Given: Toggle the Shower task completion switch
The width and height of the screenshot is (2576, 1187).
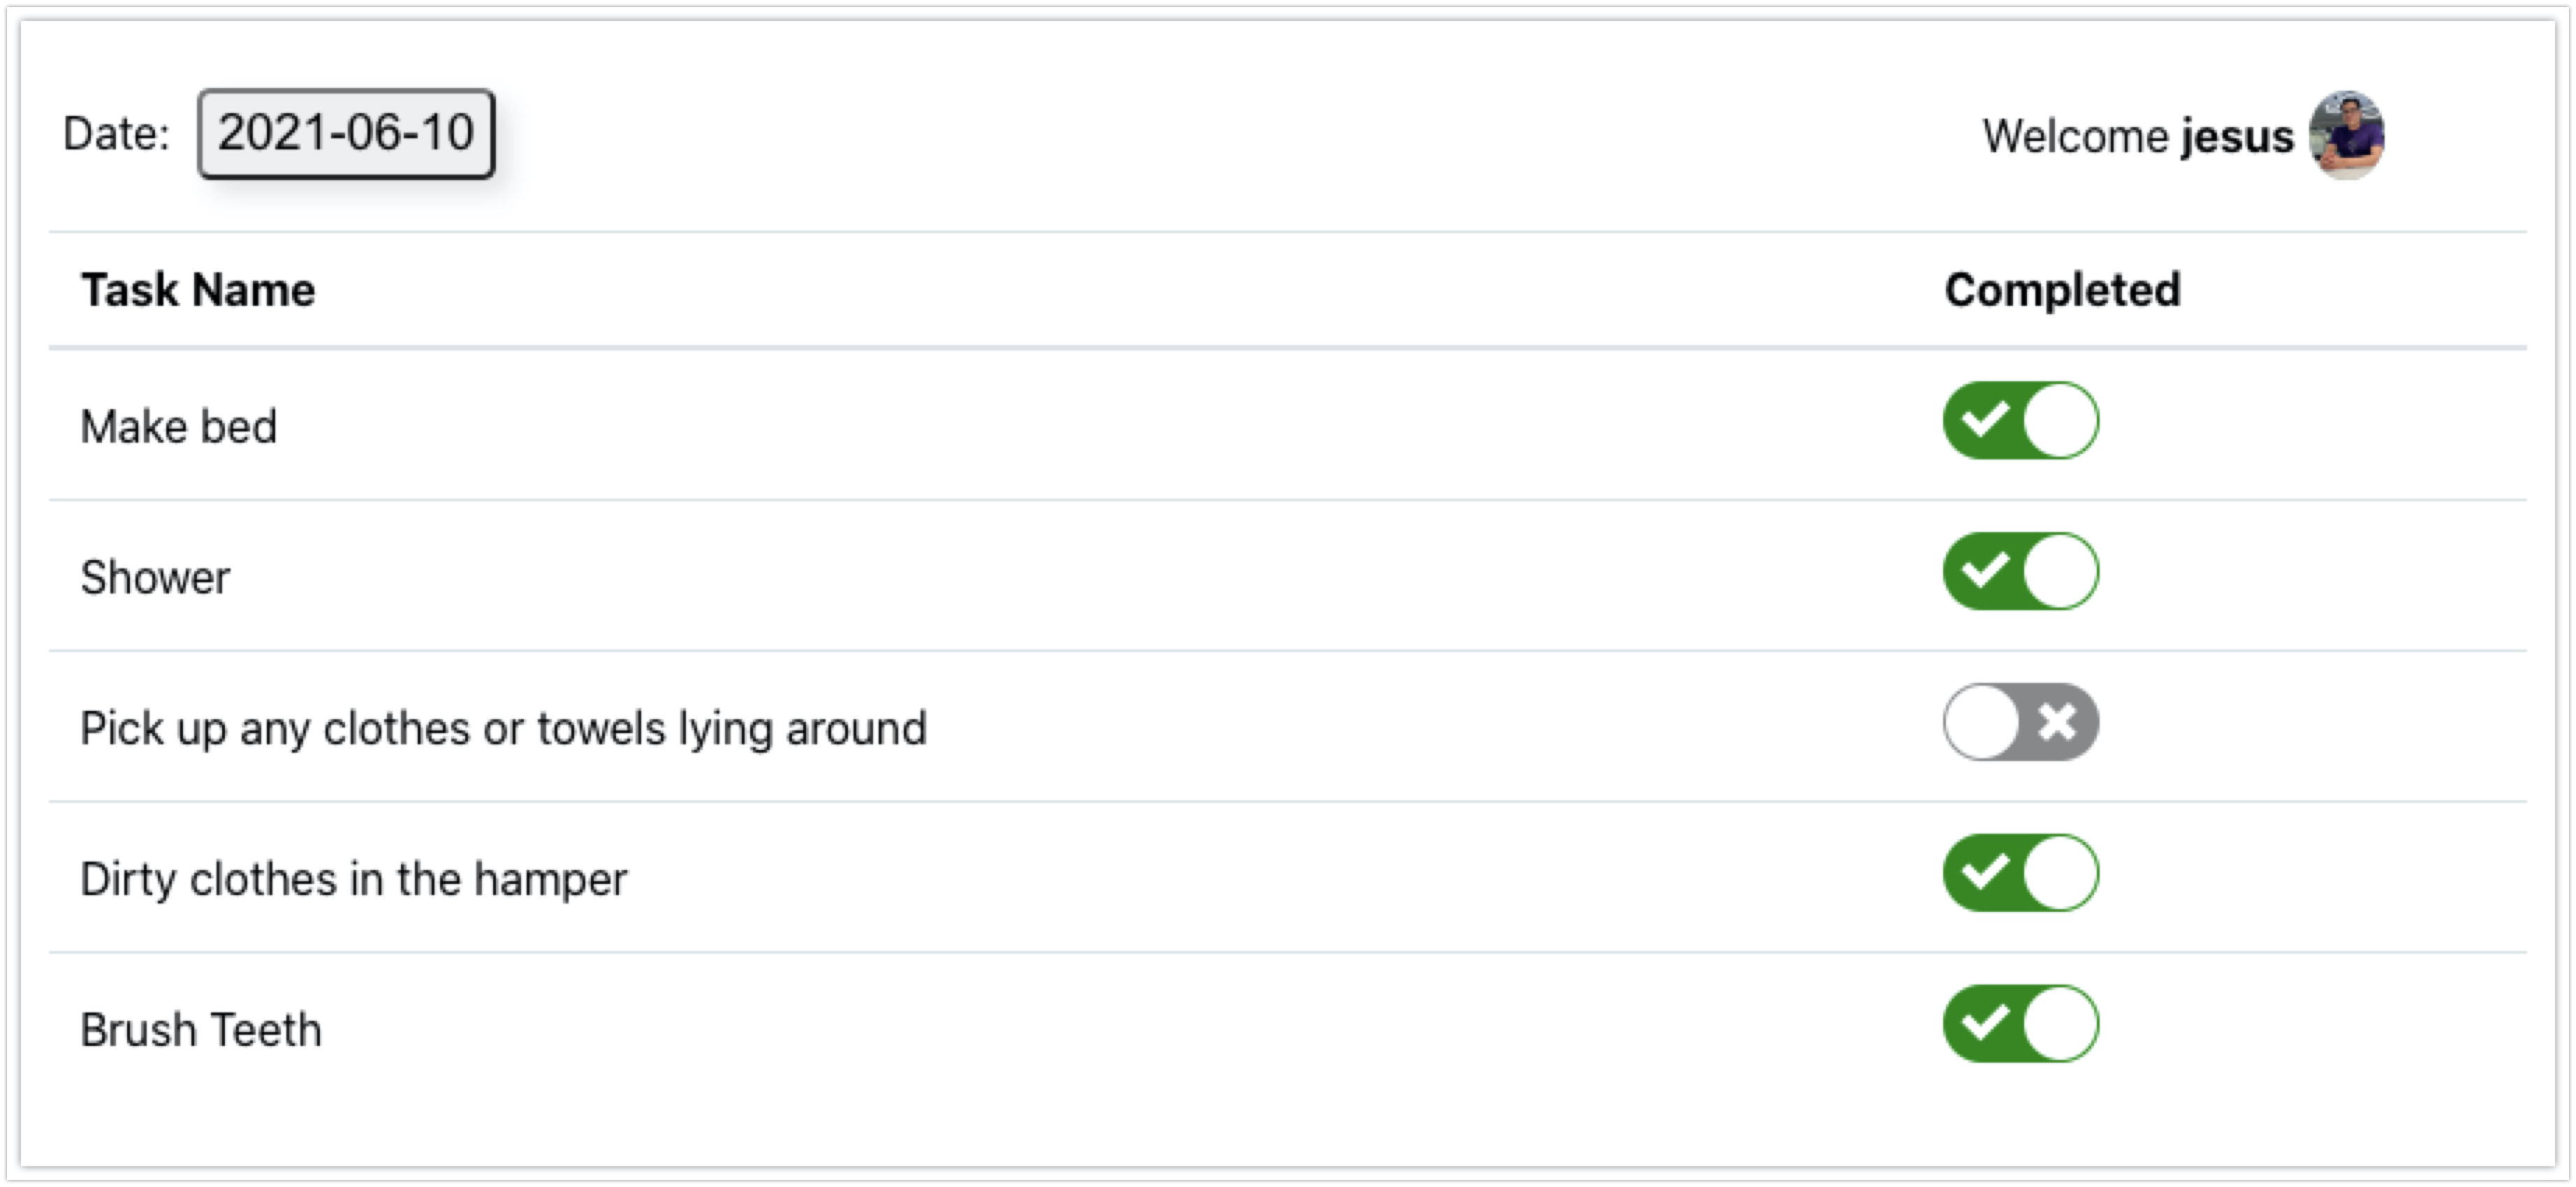Looking at the screenshot, I should tap(2020, 572).
